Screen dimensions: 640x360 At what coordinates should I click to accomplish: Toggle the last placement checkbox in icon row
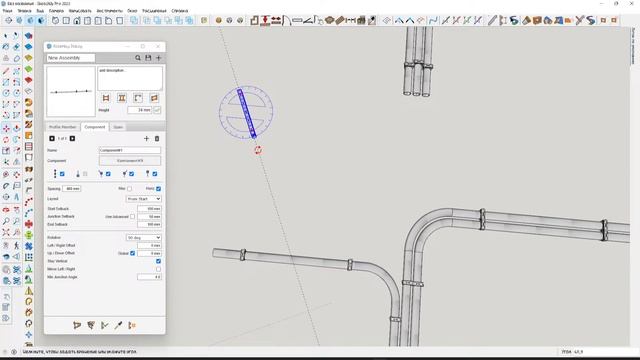click(155, 174)
